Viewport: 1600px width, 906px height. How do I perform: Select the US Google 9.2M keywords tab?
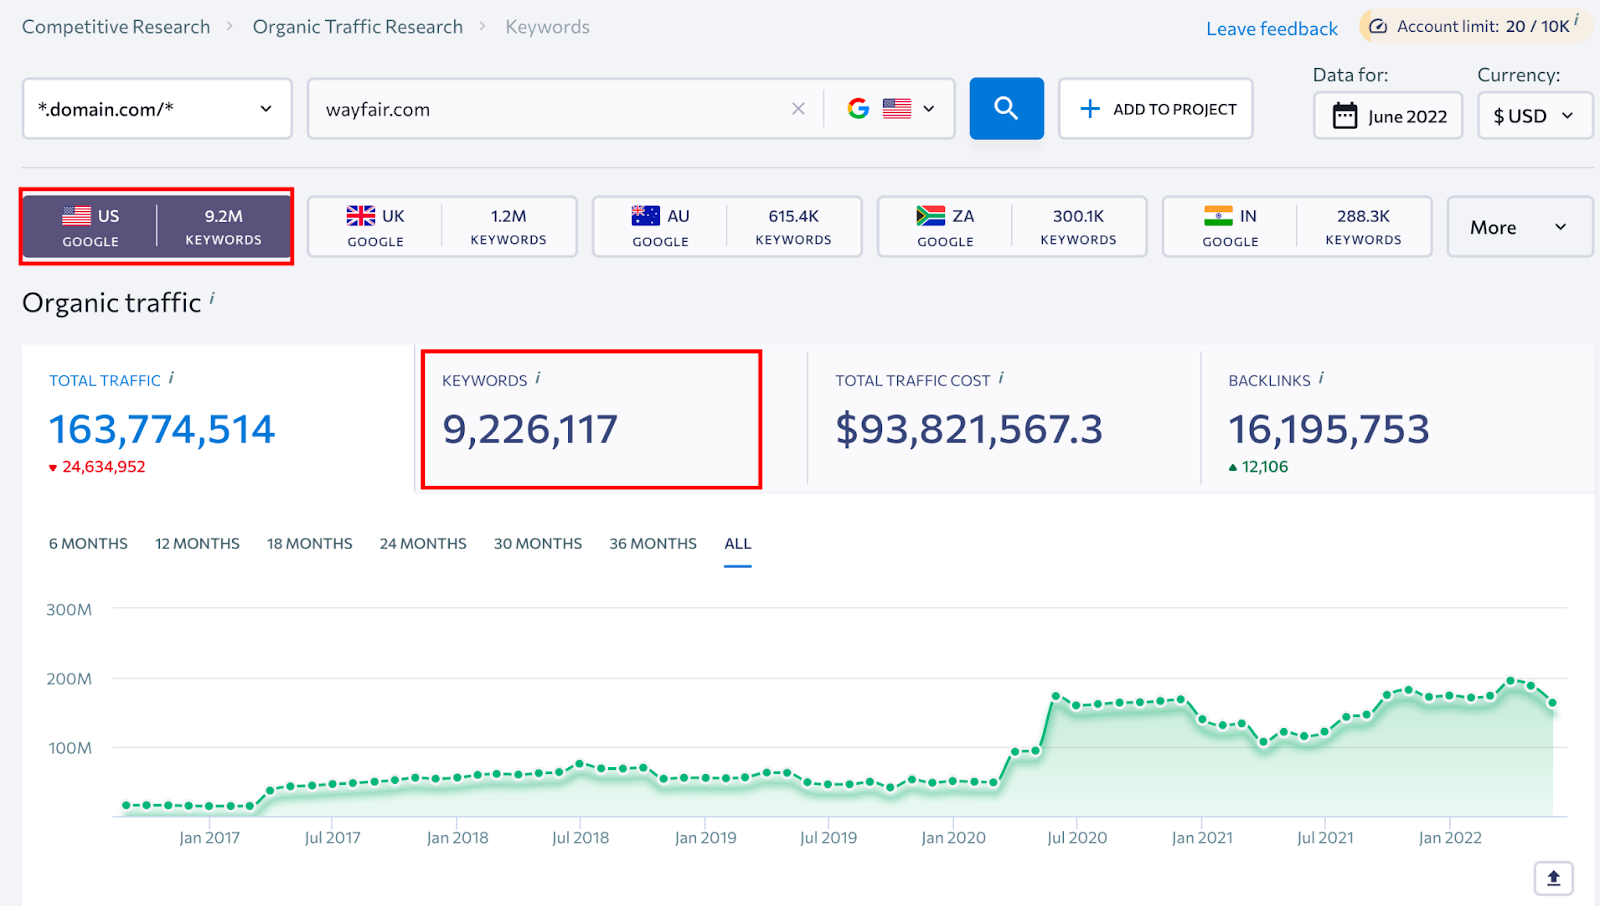pyautogui.click(x=157, y=227)
